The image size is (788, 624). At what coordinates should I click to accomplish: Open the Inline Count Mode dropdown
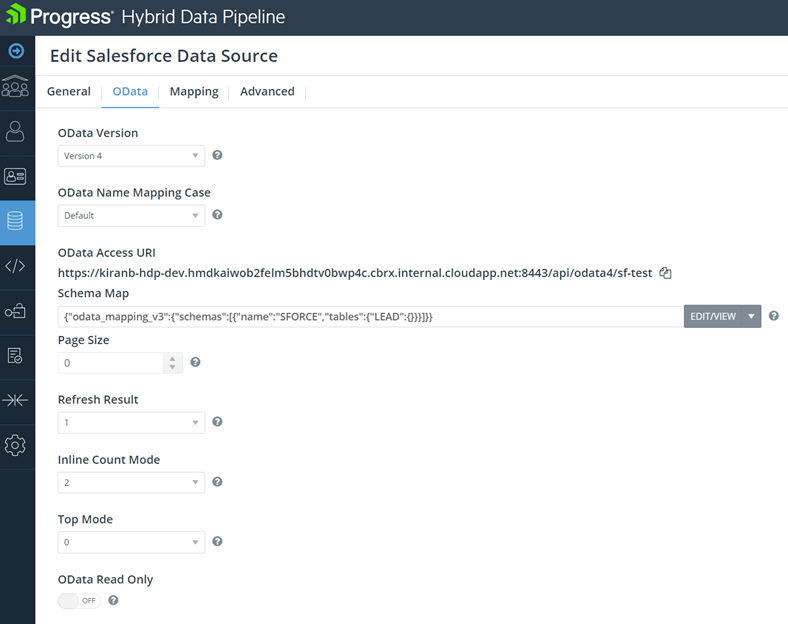click(x=131, y=482)
